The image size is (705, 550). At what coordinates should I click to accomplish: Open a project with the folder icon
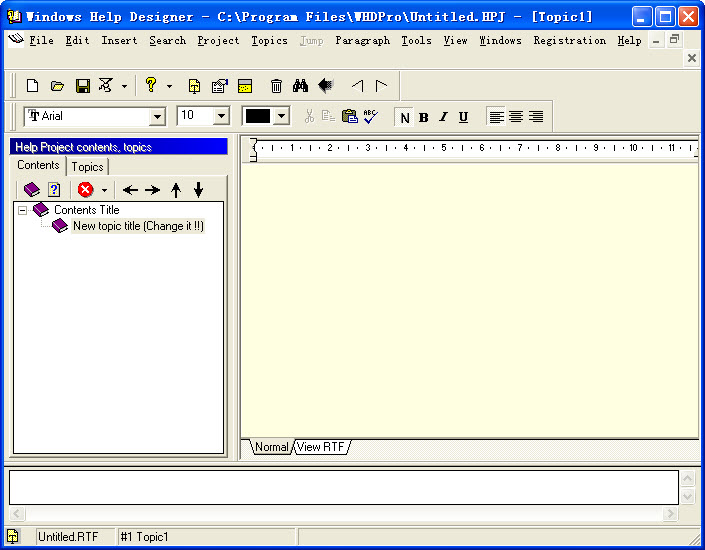click(57, 85)
